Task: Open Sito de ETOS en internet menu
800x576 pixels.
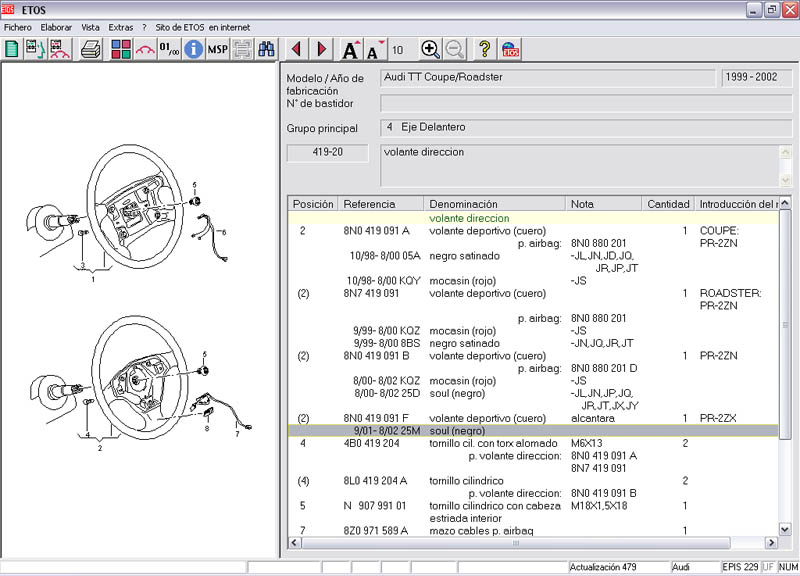Action: coord(203,28)
